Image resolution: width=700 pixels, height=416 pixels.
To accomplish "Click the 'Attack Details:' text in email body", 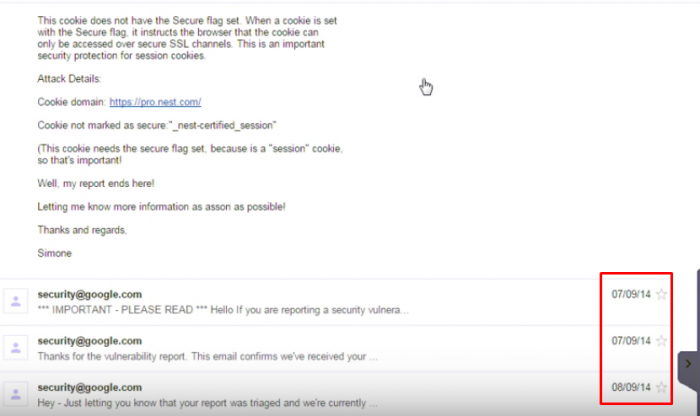I will coord(69,78).
